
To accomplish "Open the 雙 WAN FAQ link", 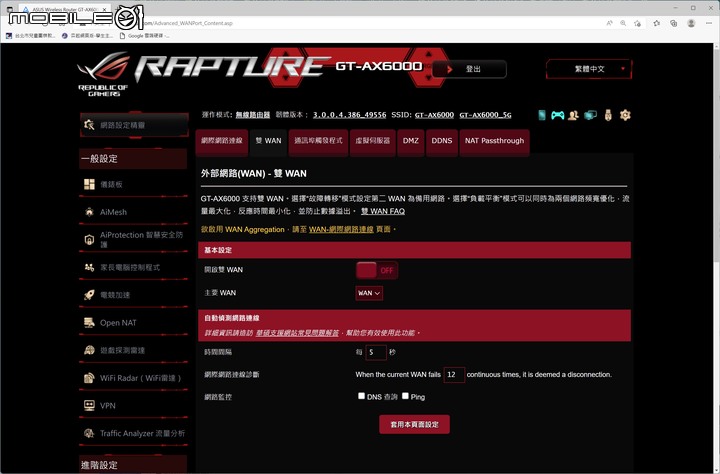I will (x=383, y=211).
